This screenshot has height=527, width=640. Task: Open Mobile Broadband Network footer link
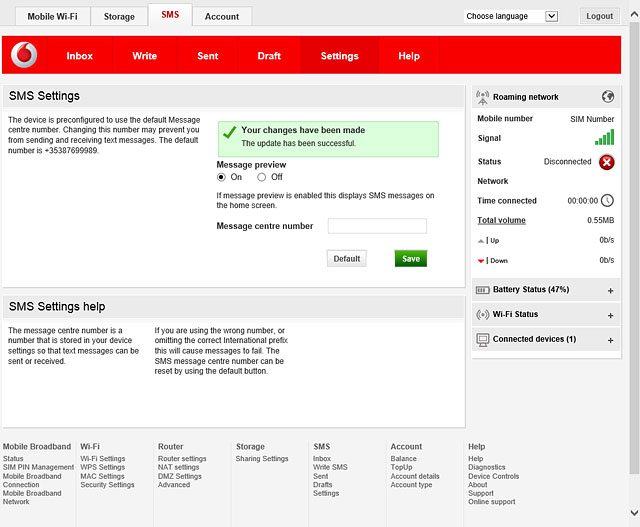pos(32,498)
